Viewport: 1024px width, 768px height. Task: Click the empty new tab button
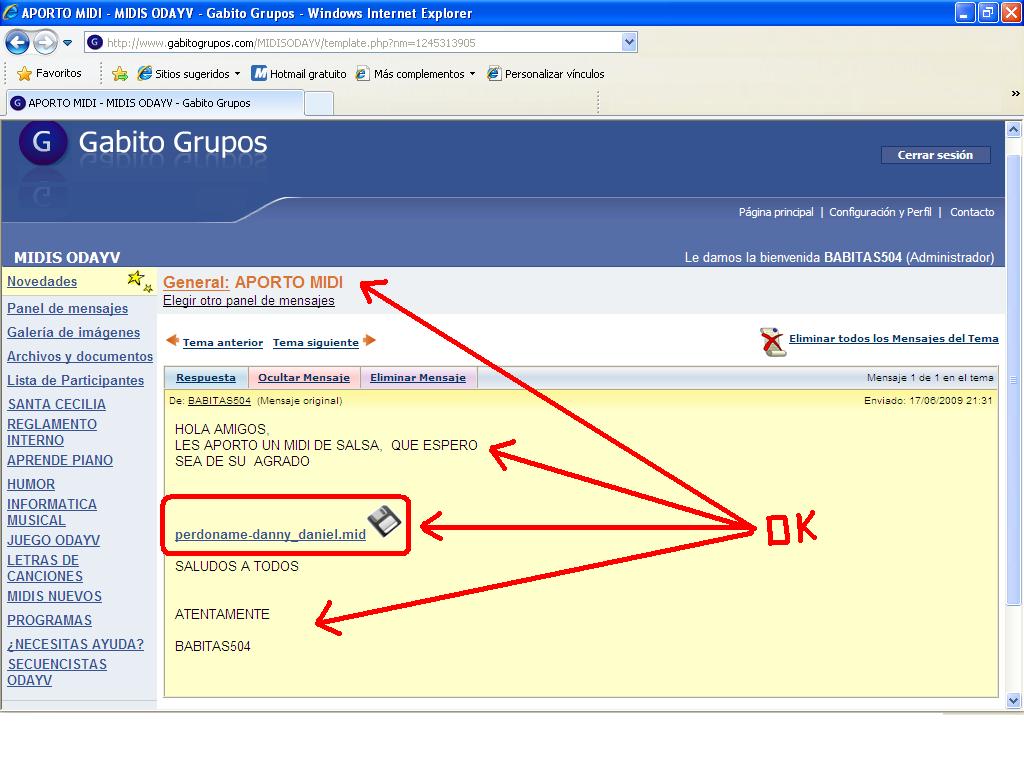tap(318, 103)
